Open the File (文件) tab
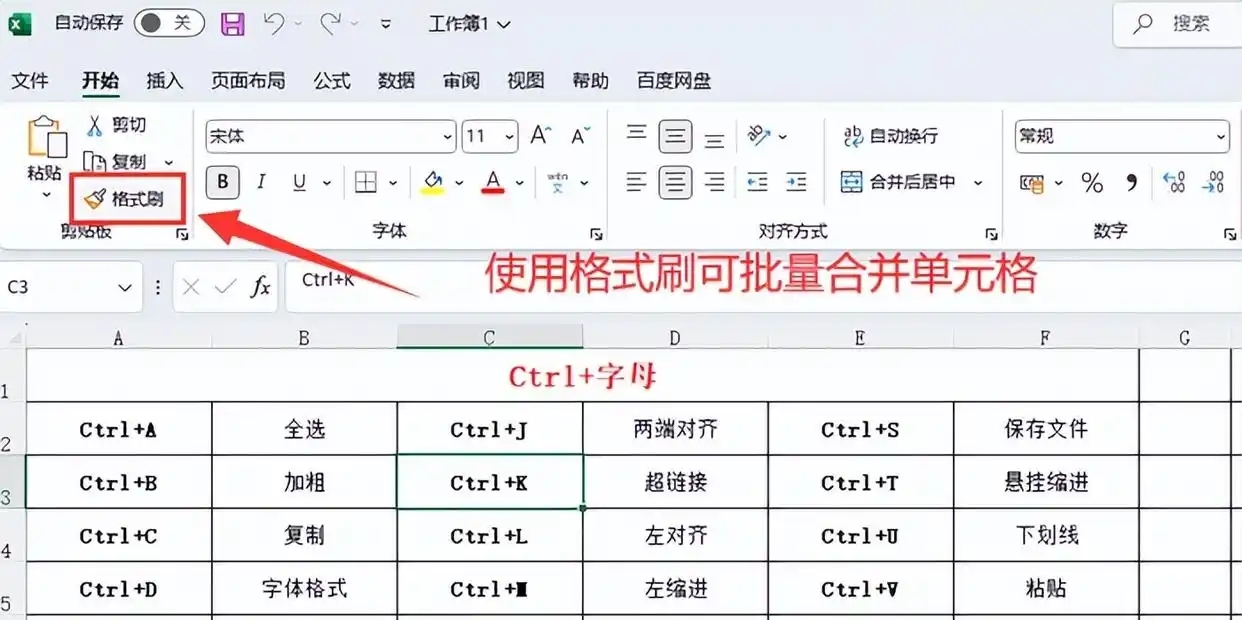Viewport: 1242px width, 620px height. point(30,81)
